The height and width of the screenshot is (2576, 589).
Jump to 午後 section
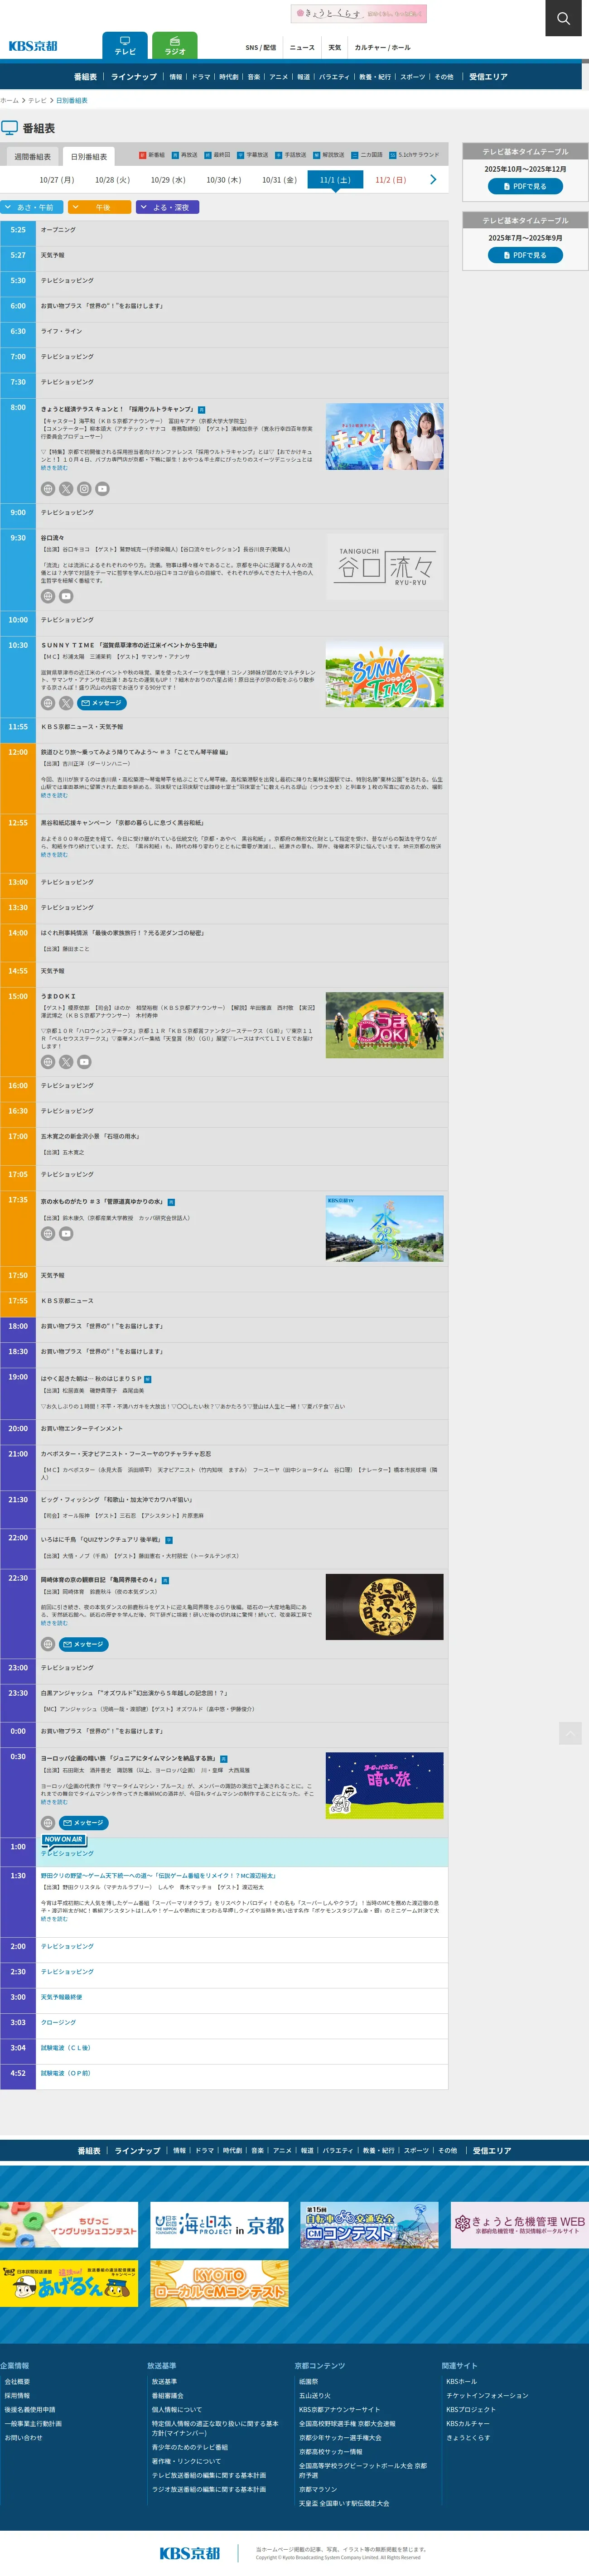pyautogui.click(x=100, y=207)
